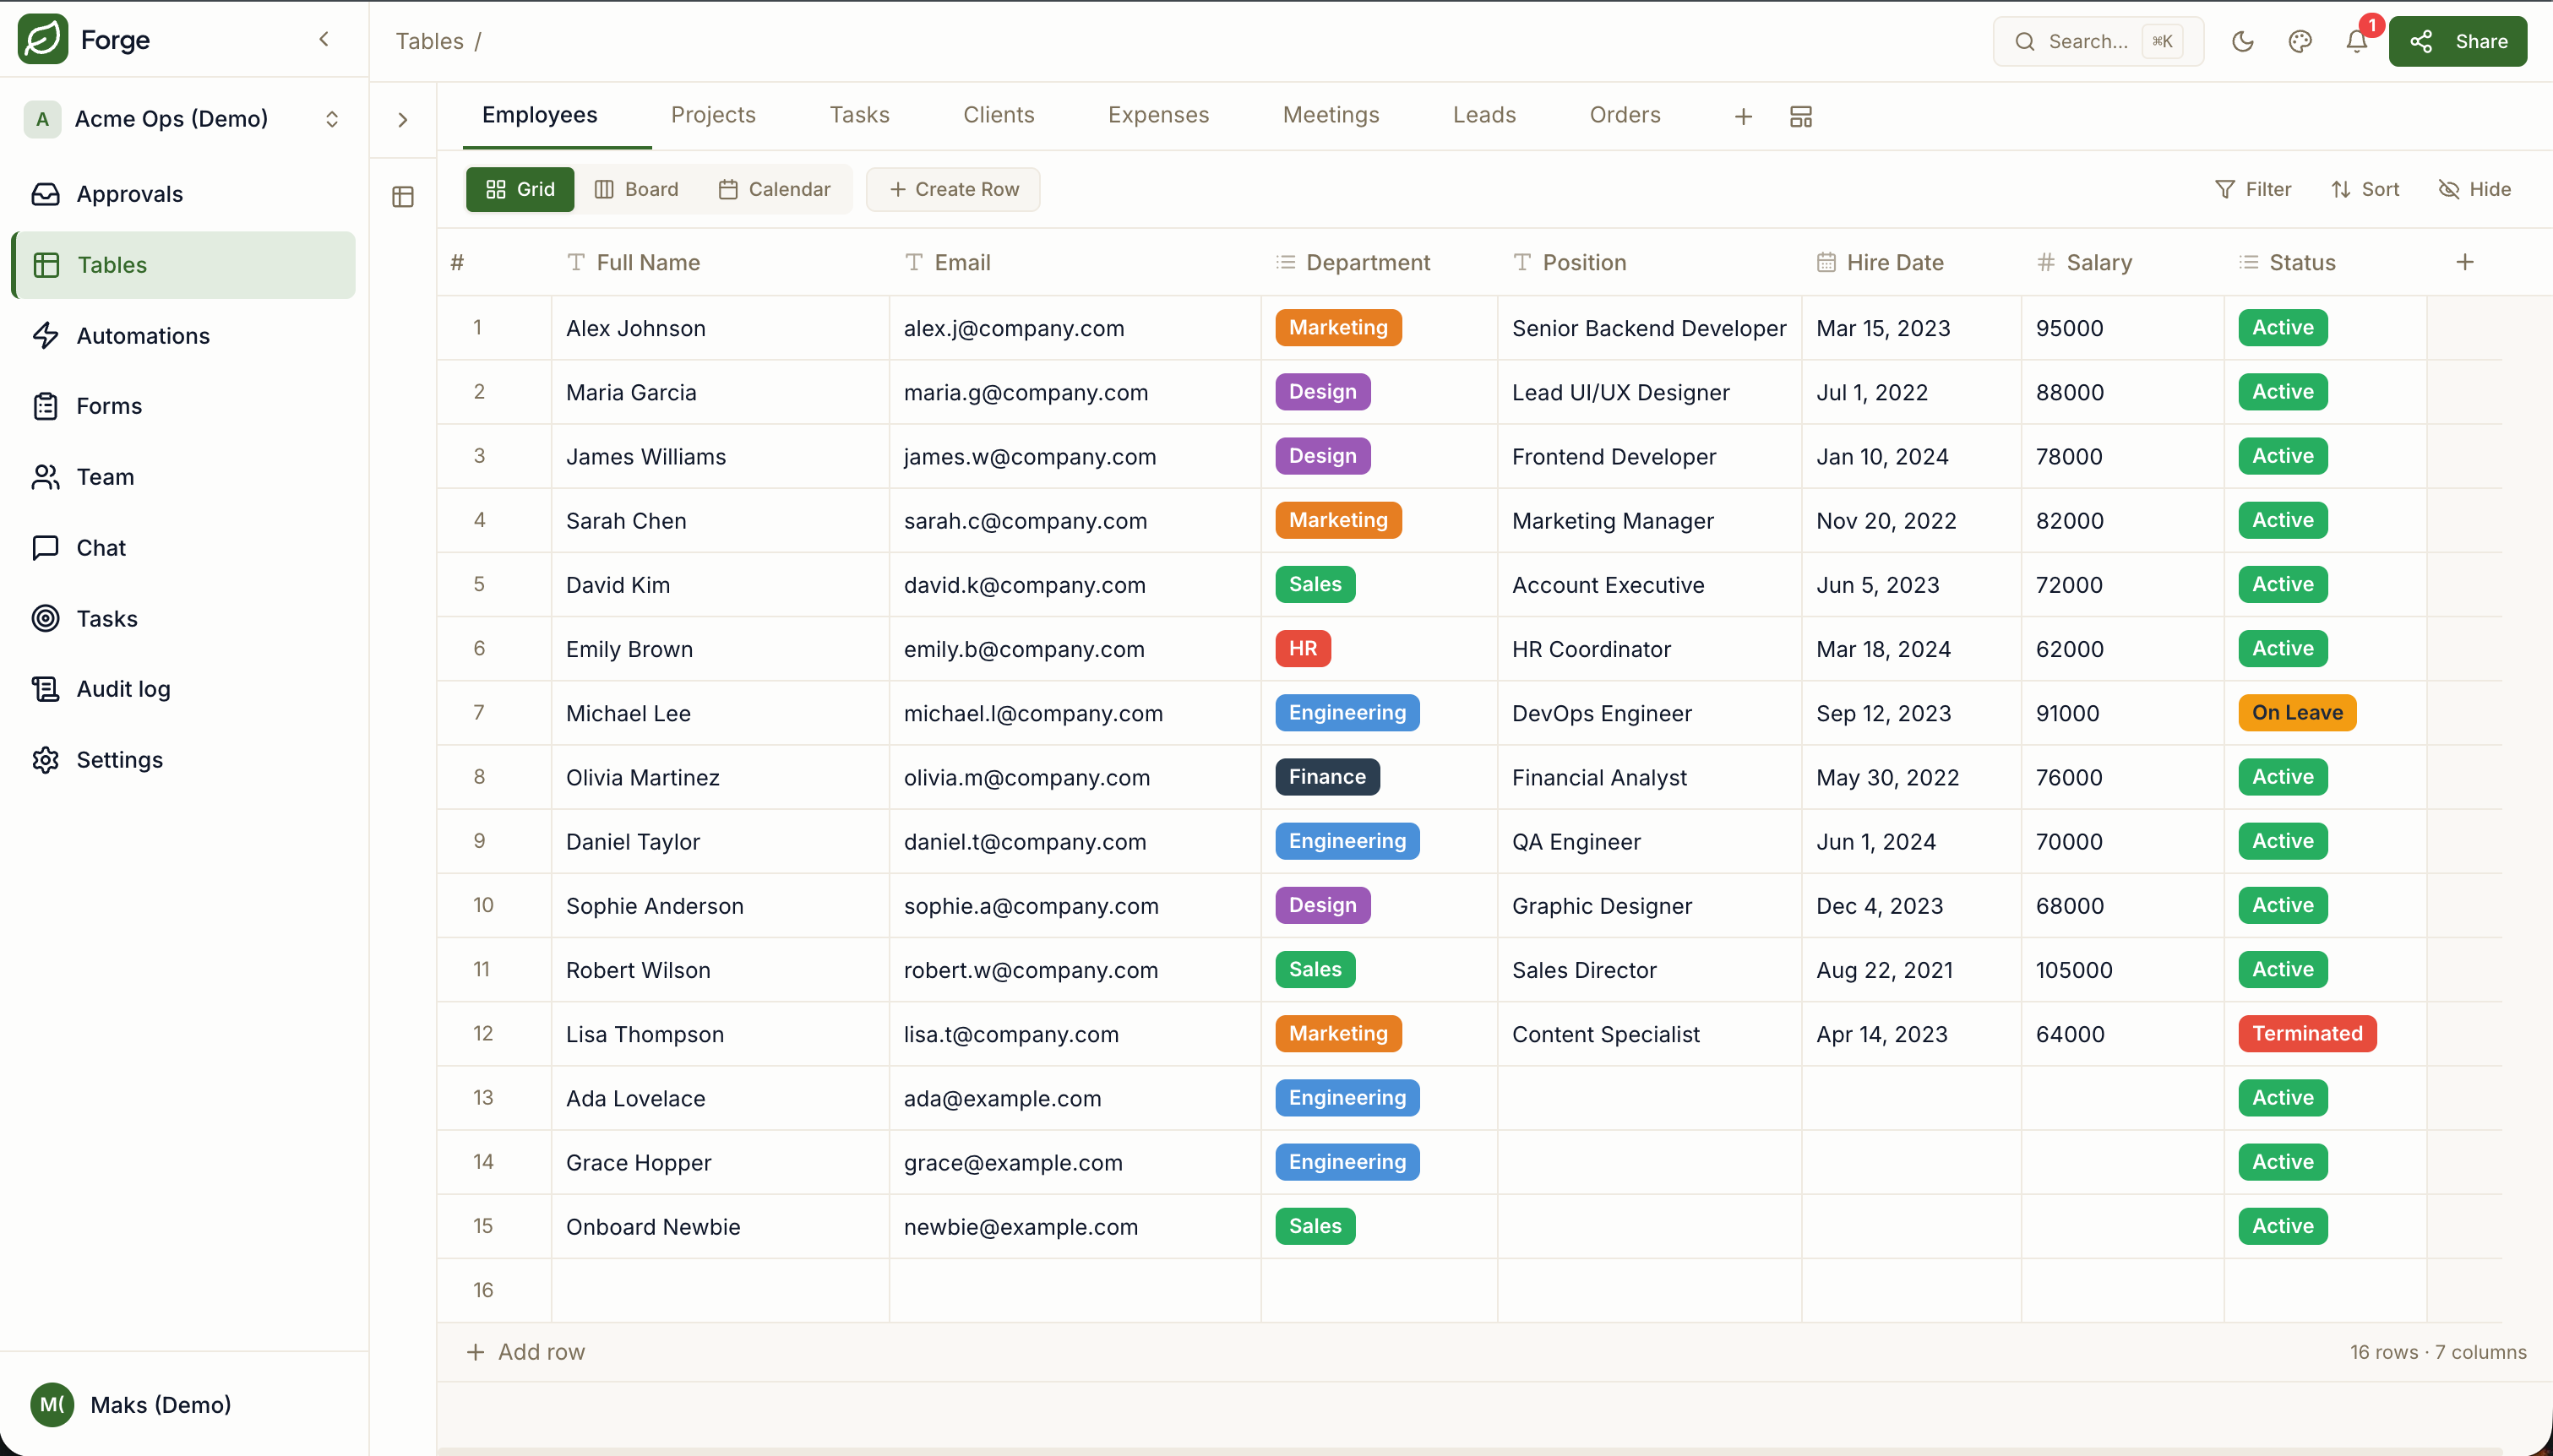Click the Department column header
This screenshot has height=1456, width=2553.
[1379, 262]
